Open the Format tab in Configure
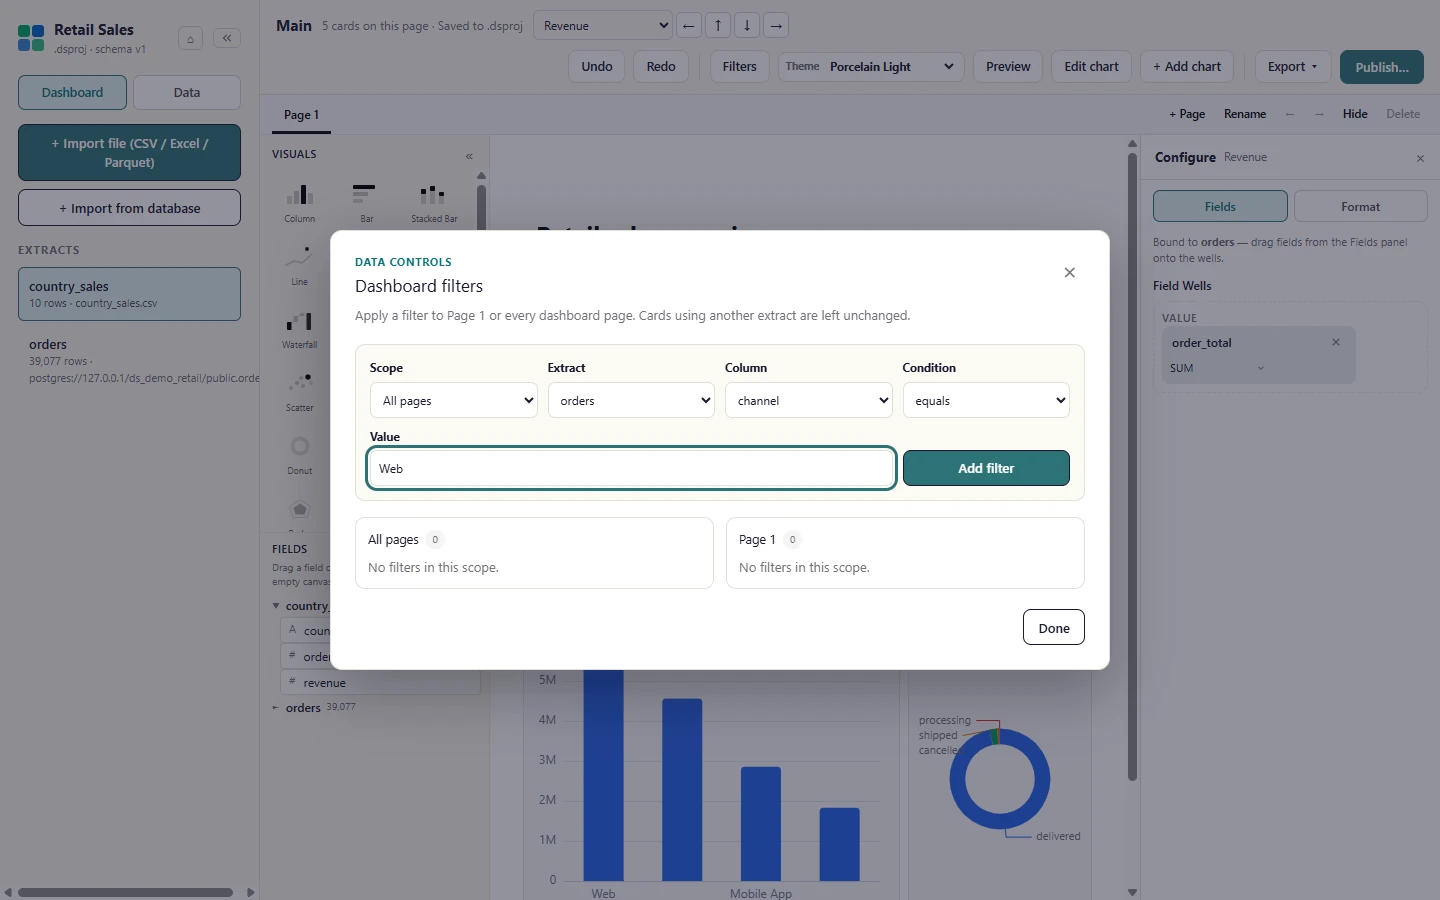 click(x=1360, y=206)
